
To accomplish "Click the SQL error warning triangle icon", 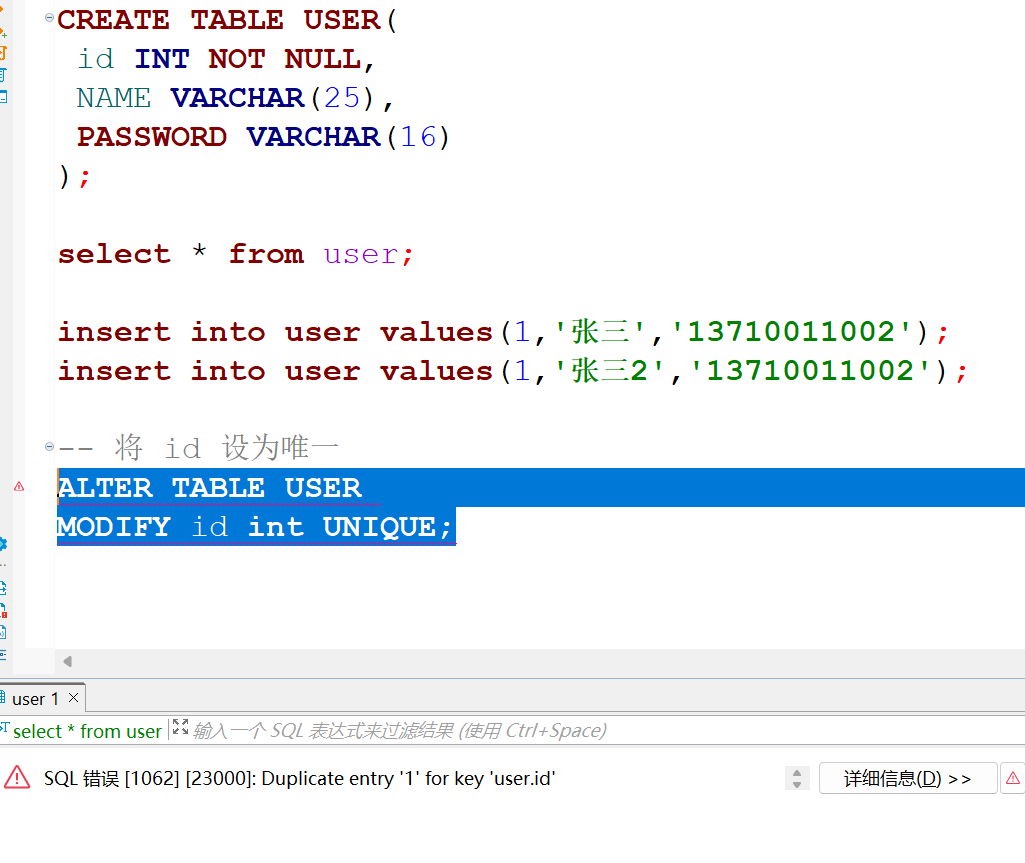I will pyautogui.click(x=17, y=777).
